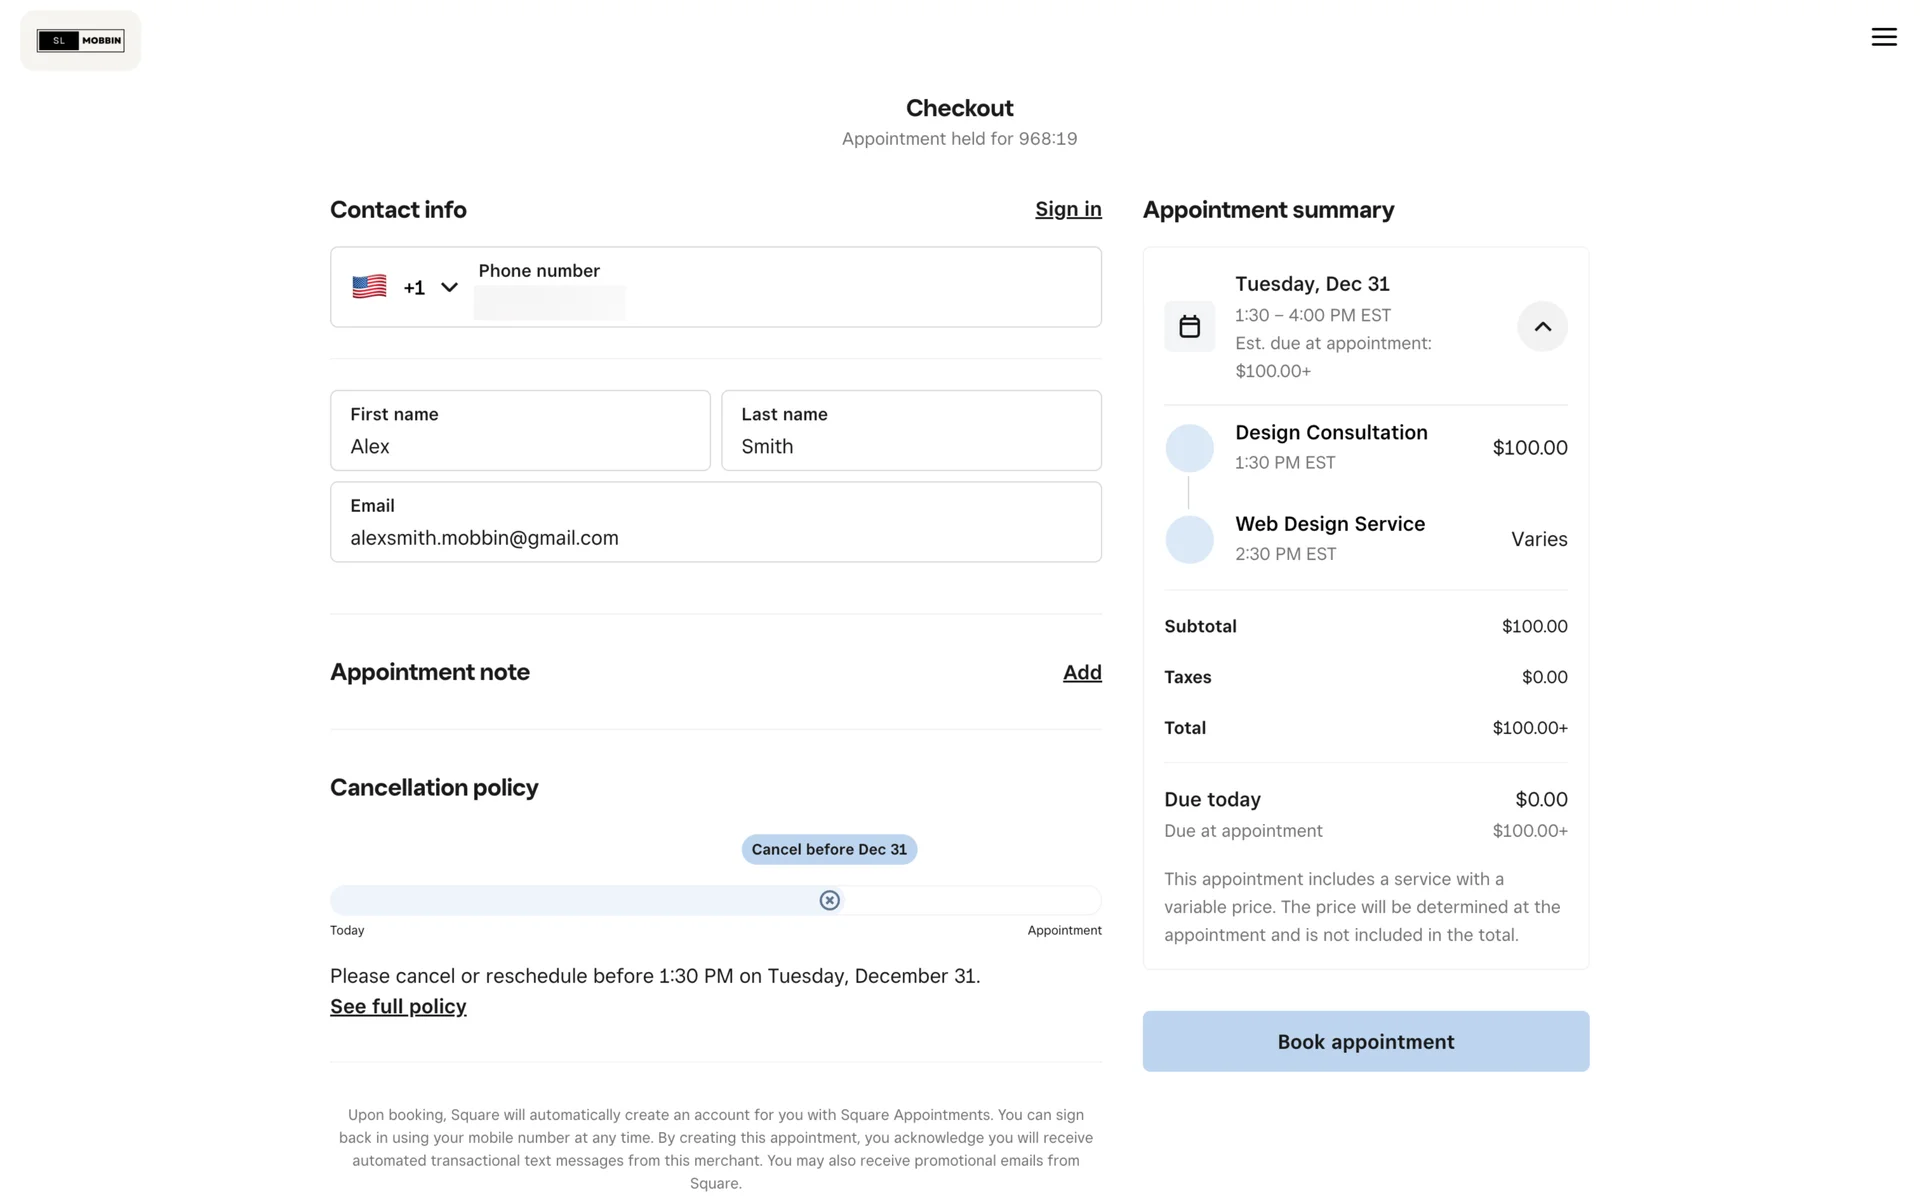This screenshot has height=1200, width=1920.
Task: Collapse the appointment summary chevron
Action: (x=1542, y=327)
